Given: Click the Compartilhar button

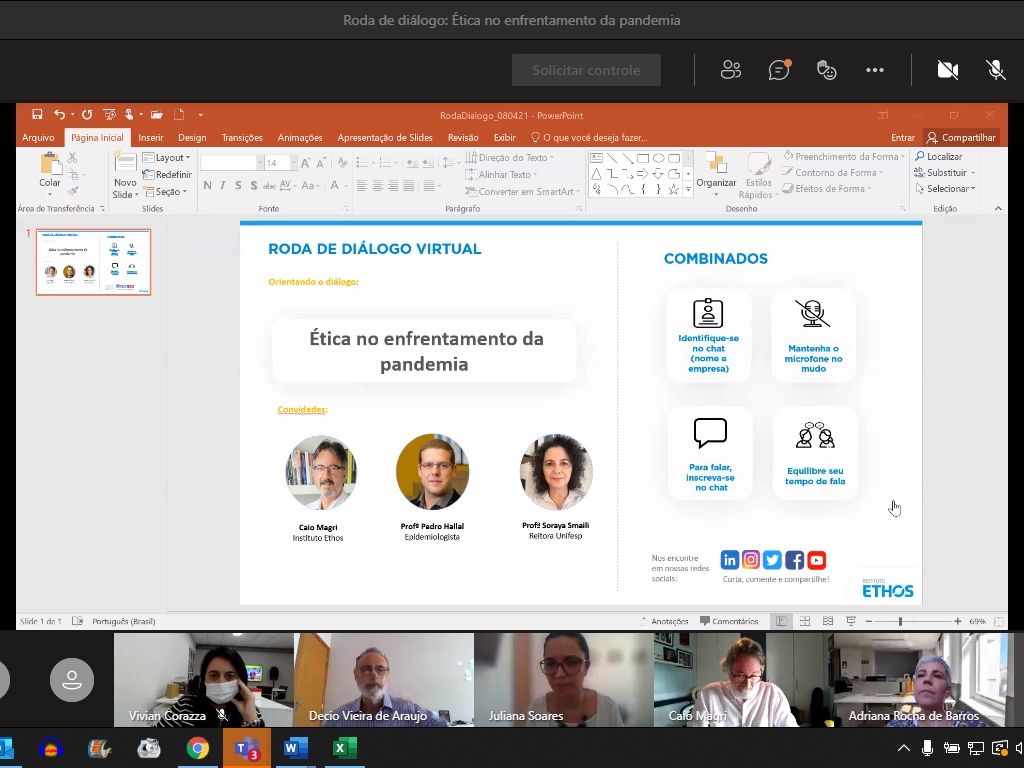Looking at the screenshot, I should pos(961,138).
